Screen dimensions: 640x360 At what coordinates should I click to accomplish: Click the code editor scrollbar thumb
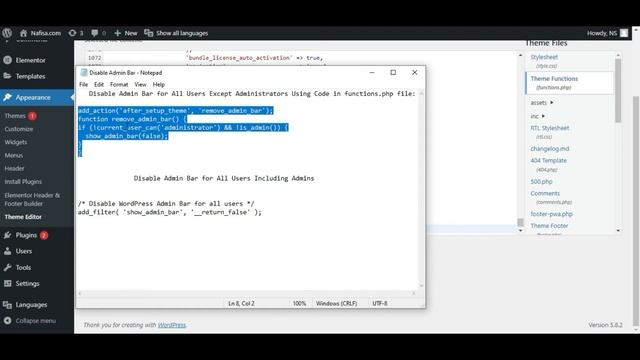(x=520, y=222)
